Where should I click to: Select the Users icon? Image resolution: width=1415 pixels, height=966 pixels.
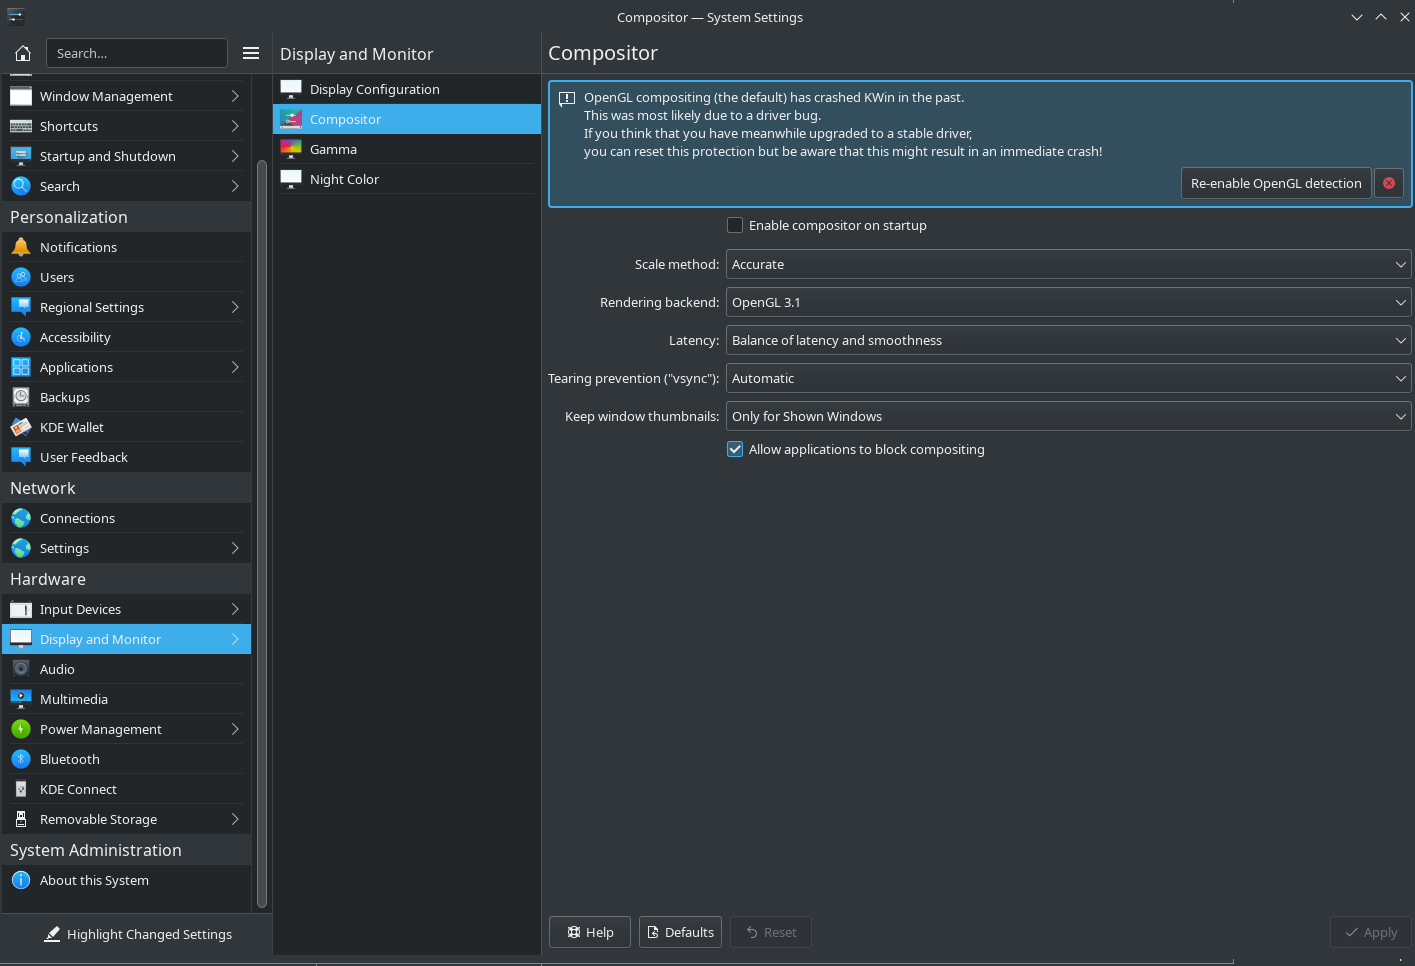pyautogui.click(x=21, y=277)
